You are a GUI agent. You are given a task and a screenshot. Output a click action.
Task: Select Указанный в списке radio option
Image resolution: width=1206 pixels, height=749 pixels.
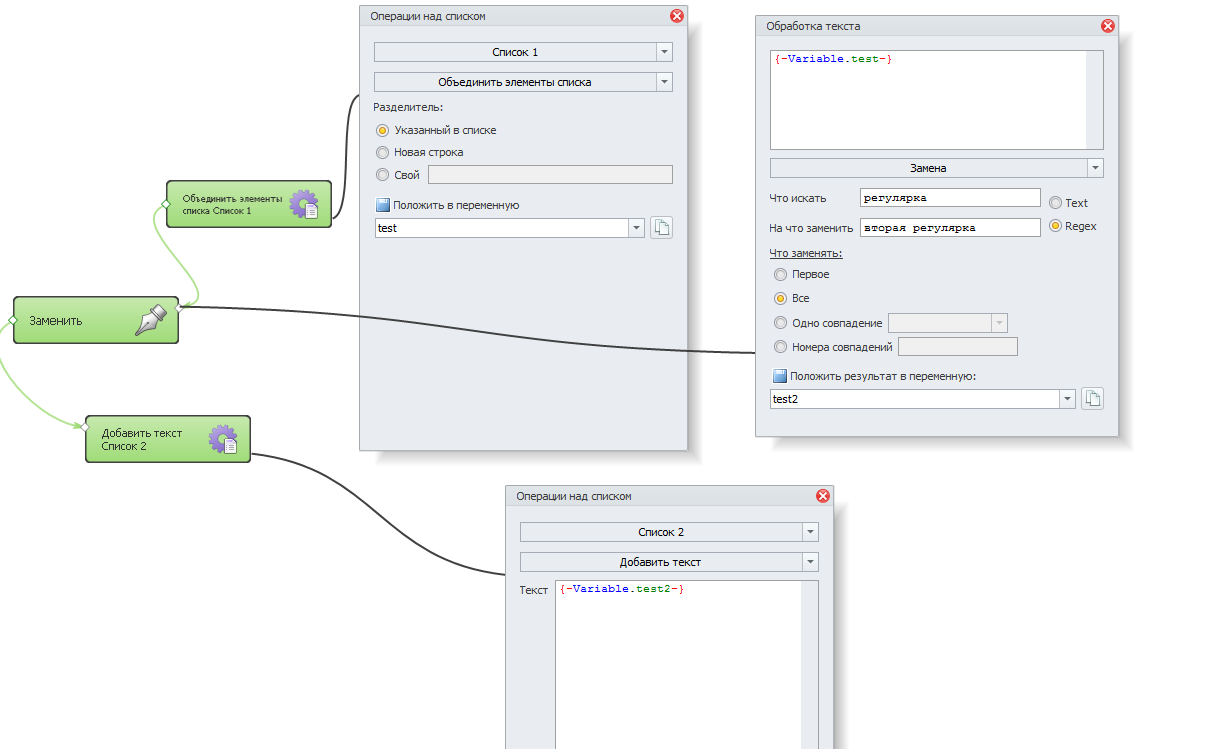click(x=382, y=130)
